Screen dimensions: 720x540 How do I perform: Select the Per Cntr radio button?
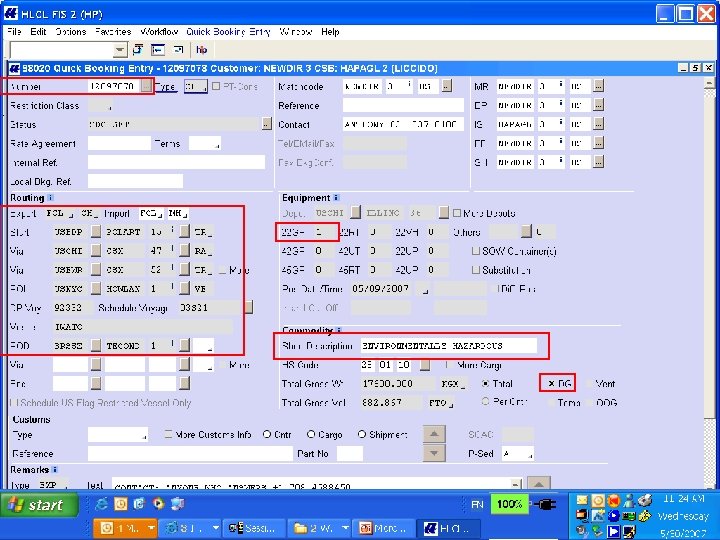485,401
